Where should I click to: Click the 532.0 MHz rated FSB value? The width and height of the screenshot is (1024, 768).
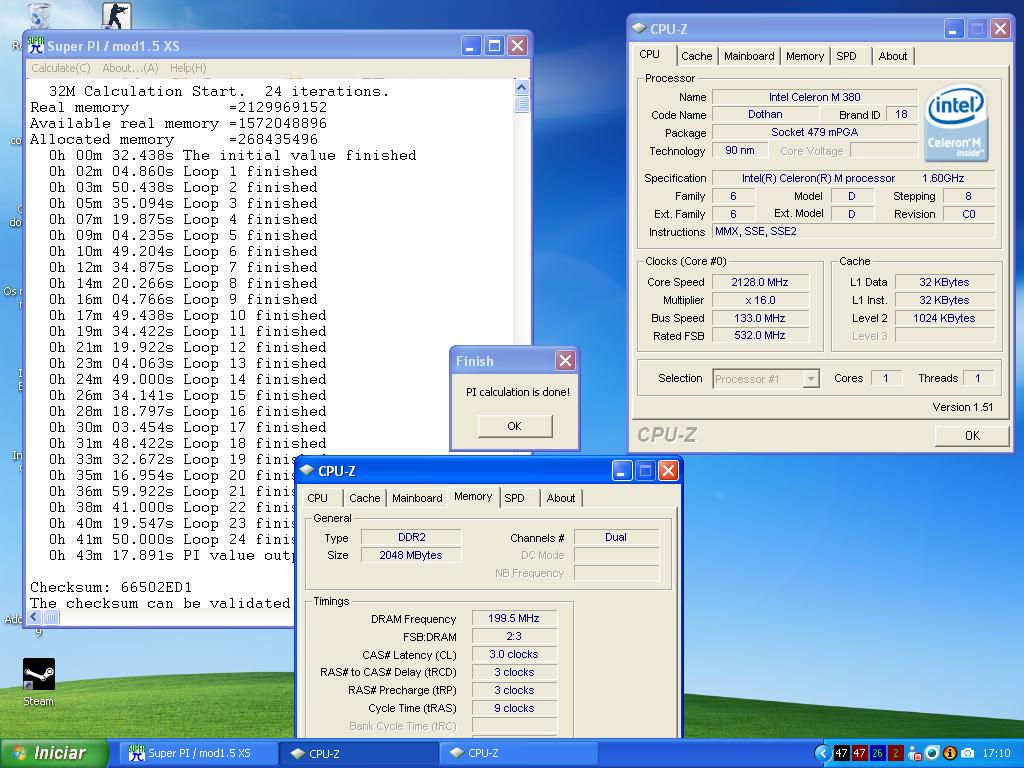(760, 335)
